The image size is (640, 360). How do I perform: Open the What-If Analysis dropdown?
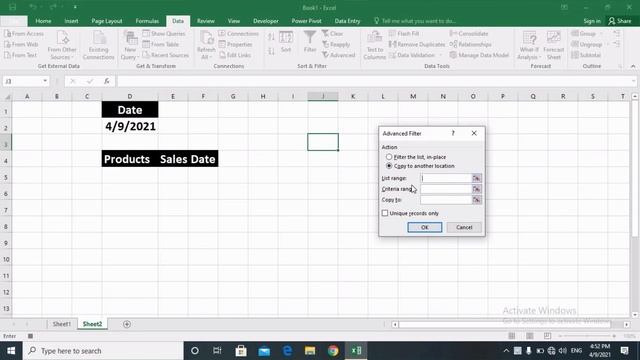point(529,45)
